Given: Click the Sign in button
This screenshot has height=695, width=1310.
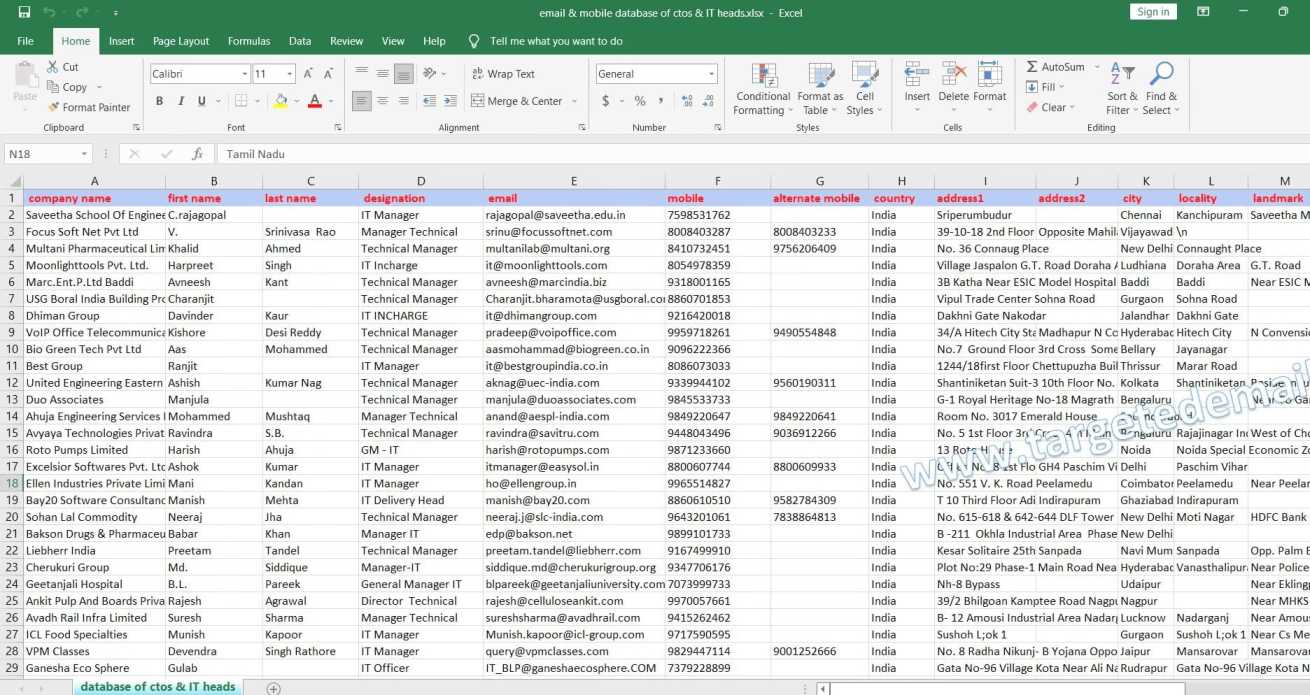Looking at the screenshot, I should coord(1153,12).
